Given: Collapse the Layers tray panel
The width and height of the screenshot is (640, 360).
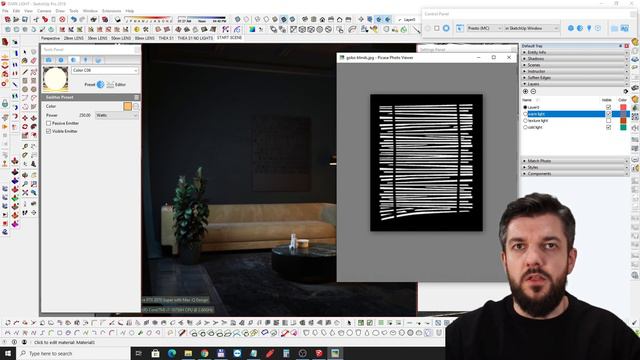Looking at the screenshot, I should pyautogui.click(x=575, y=84).
